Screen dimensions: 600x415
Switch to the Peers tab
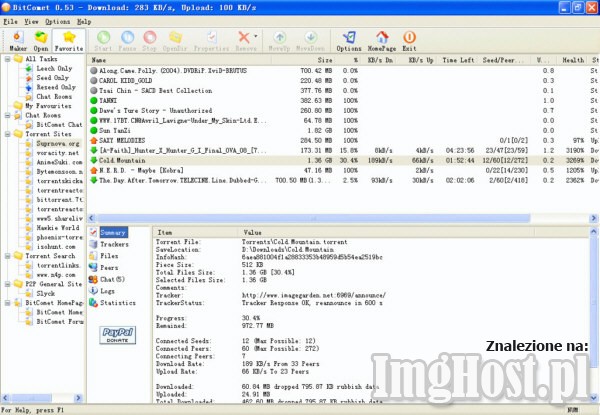point(109,268)
